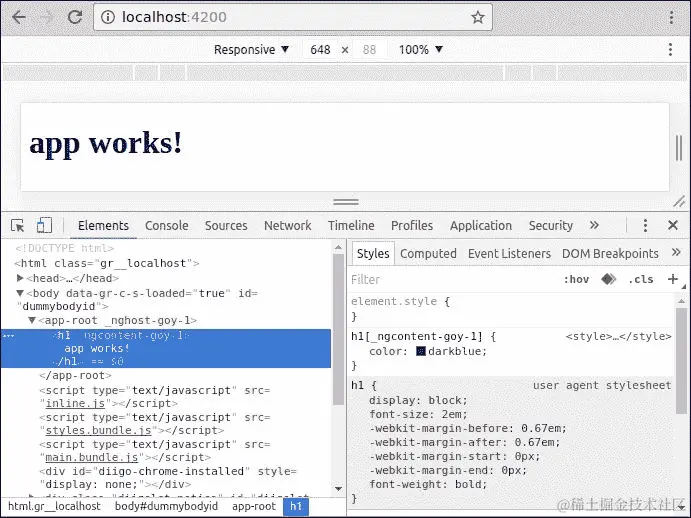Select the Computed sub-tab
Viewport: 691px width, 518px height.
tap(428, 253)
